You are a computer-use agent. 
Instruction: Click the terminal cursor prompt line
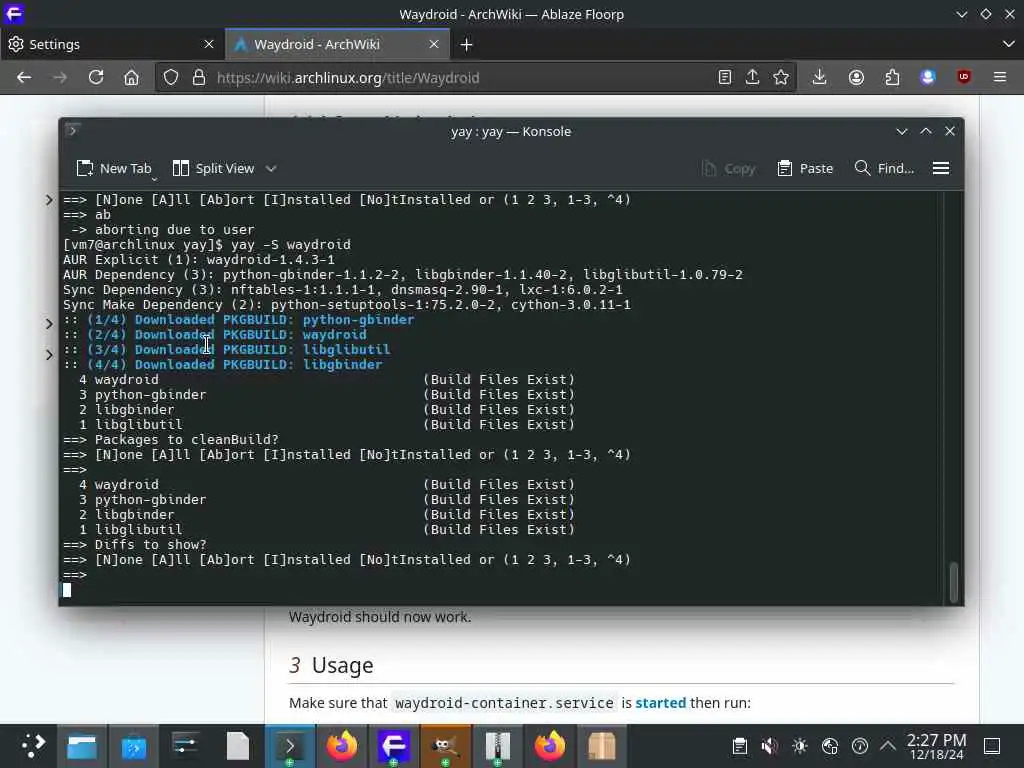tap(67, 590)
